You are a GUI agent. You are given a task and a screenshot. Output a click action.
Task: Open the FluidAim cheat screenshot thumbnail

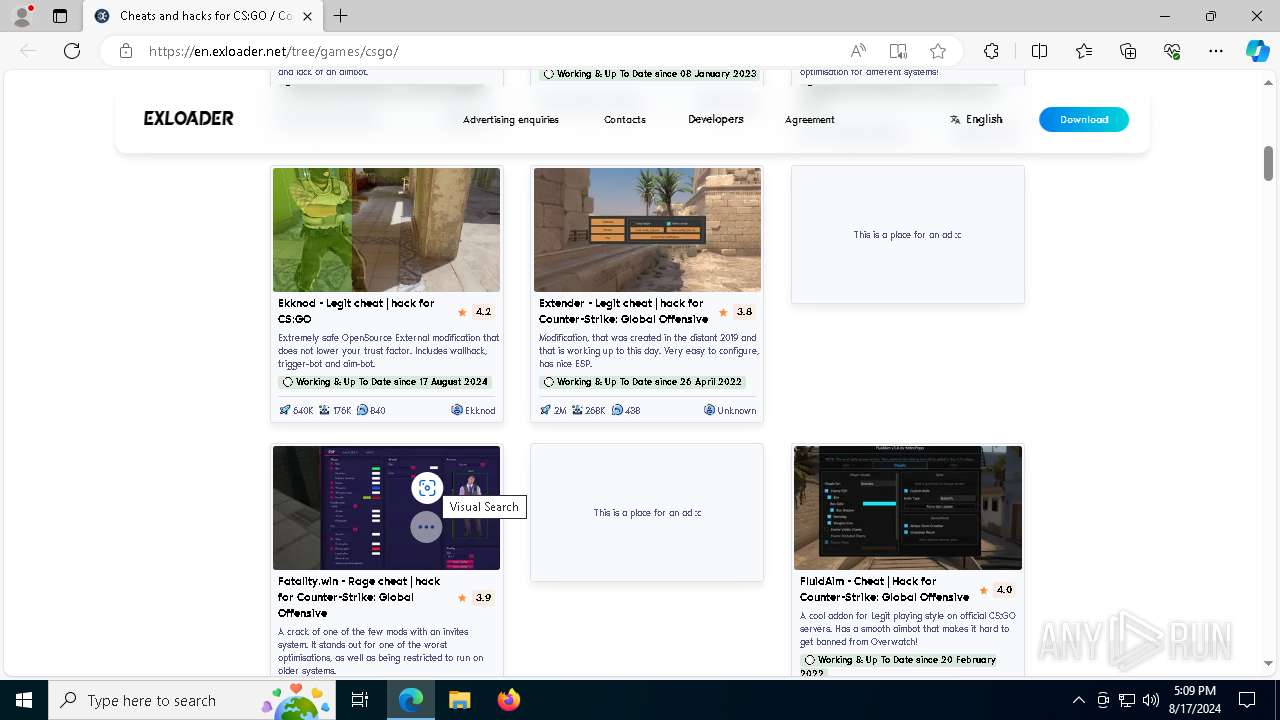click(908, 508)
